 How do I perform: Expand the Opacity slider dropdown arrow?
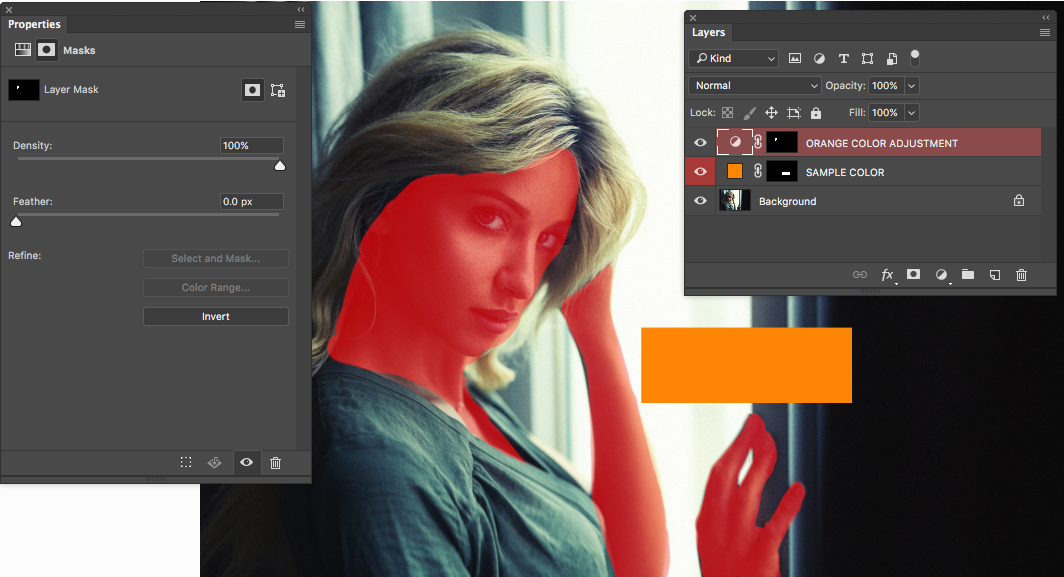(911, 86)
